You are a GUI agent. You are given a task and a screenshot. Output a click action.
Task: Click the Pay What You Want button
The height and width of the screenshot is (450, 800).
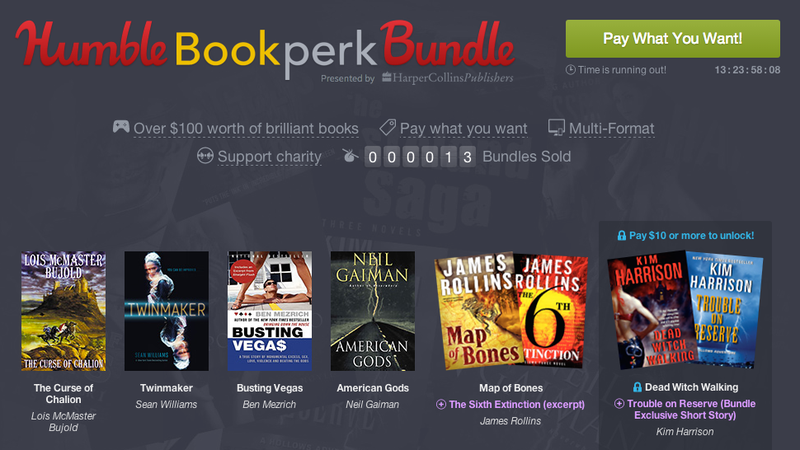point(672,39)
